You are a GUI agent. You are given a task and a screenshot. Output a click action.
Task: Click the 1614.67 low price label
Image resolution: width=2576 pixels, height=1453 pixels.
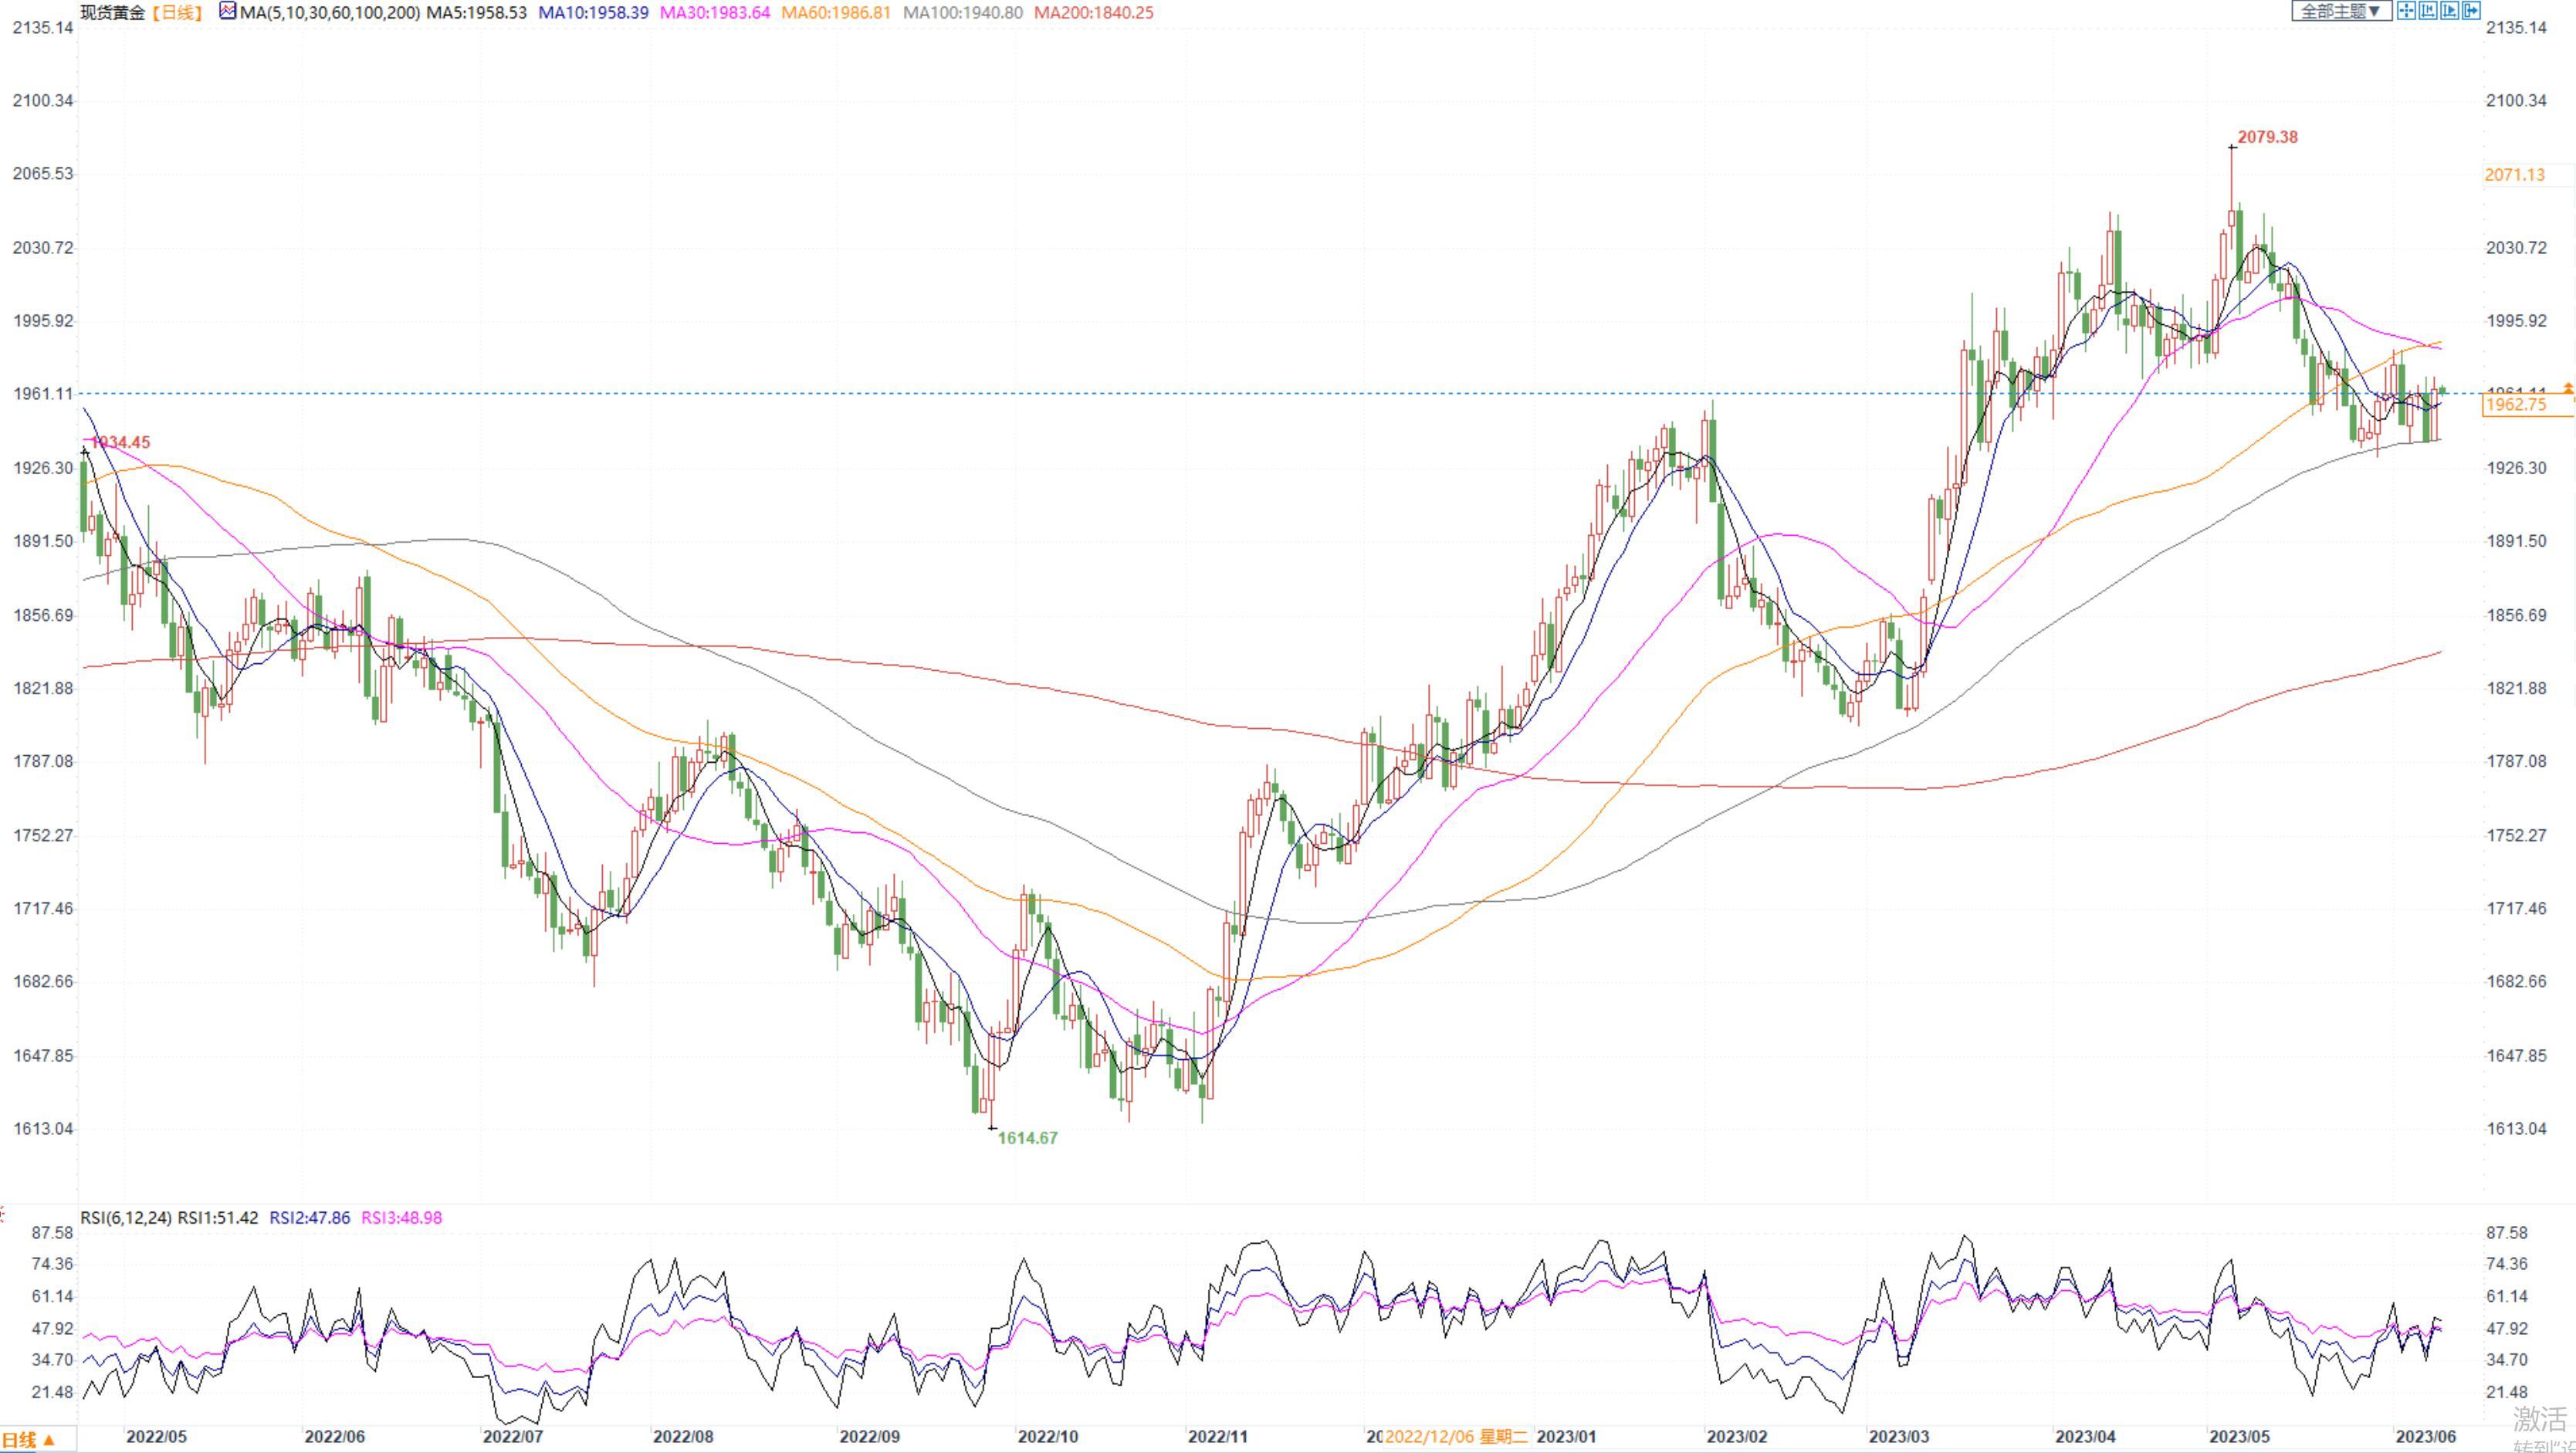pos(1027,1138)
